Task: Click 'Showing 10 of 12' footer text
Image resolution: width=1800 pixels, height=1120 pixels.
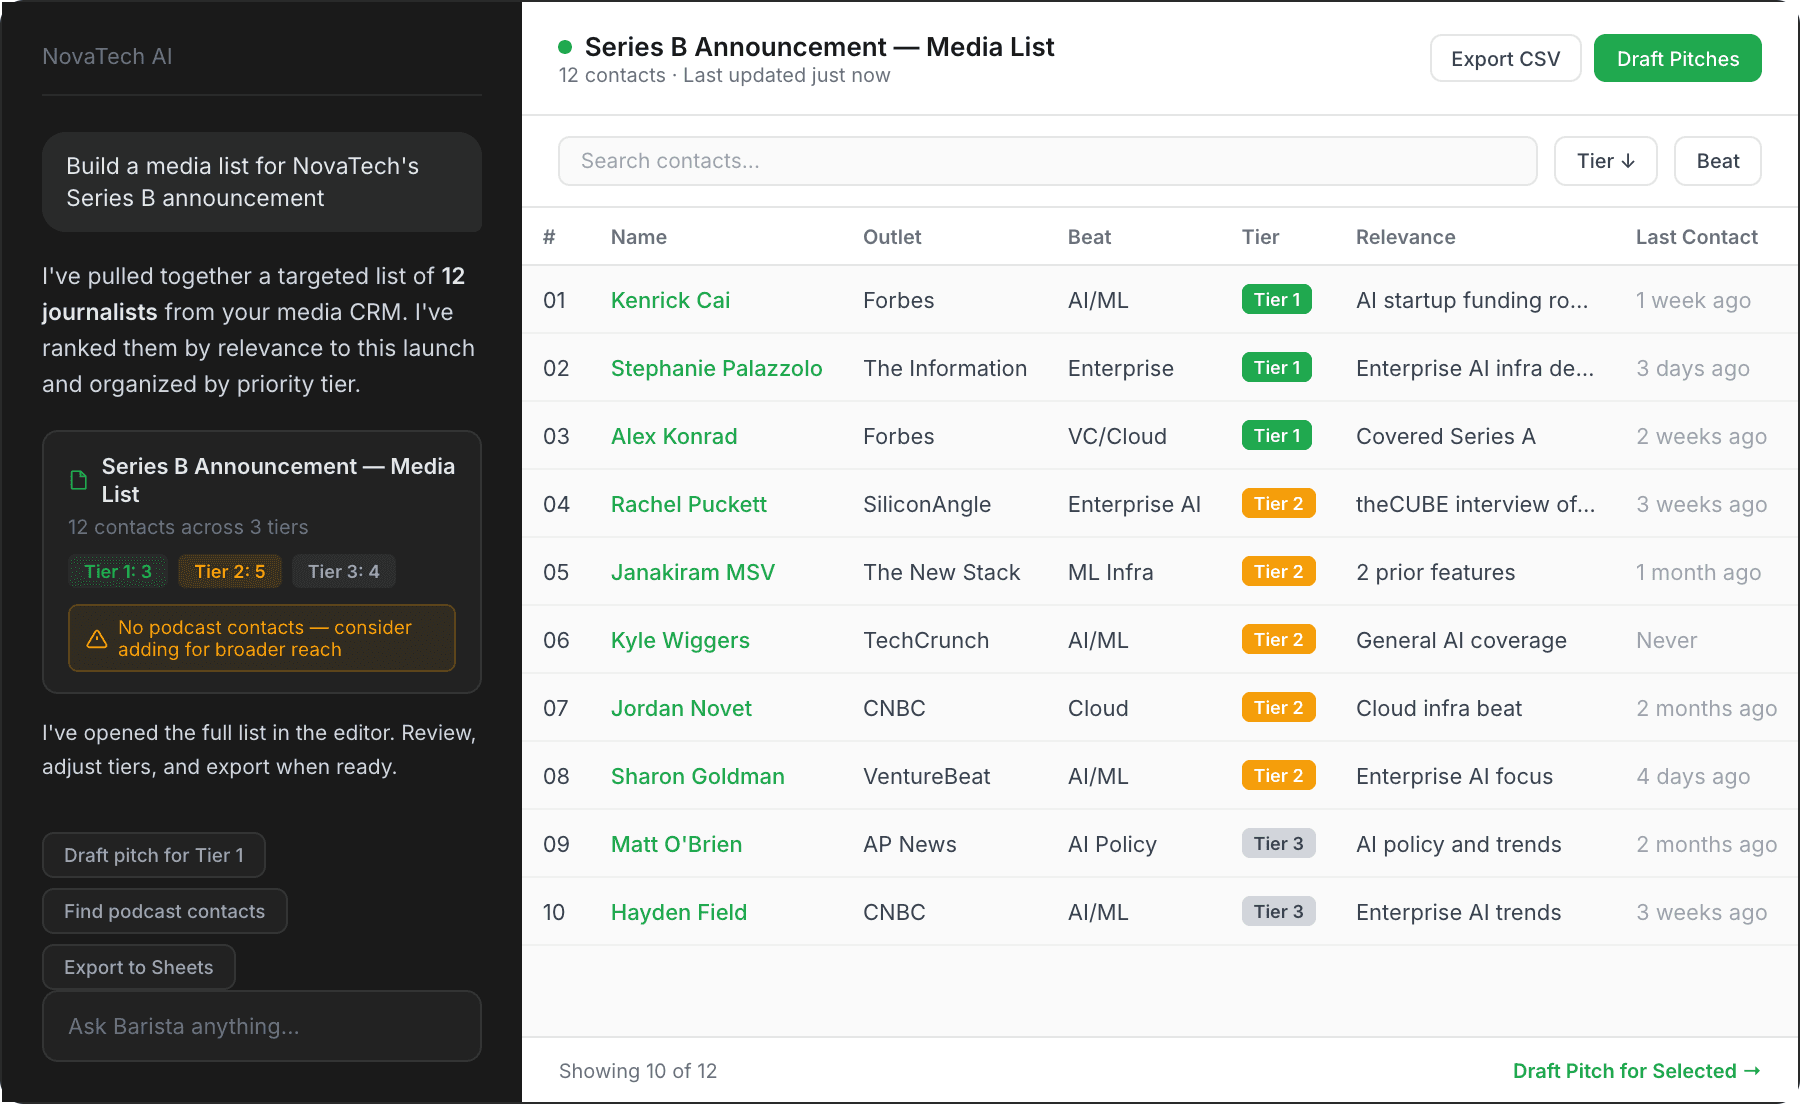Action: pos(638,1071)
